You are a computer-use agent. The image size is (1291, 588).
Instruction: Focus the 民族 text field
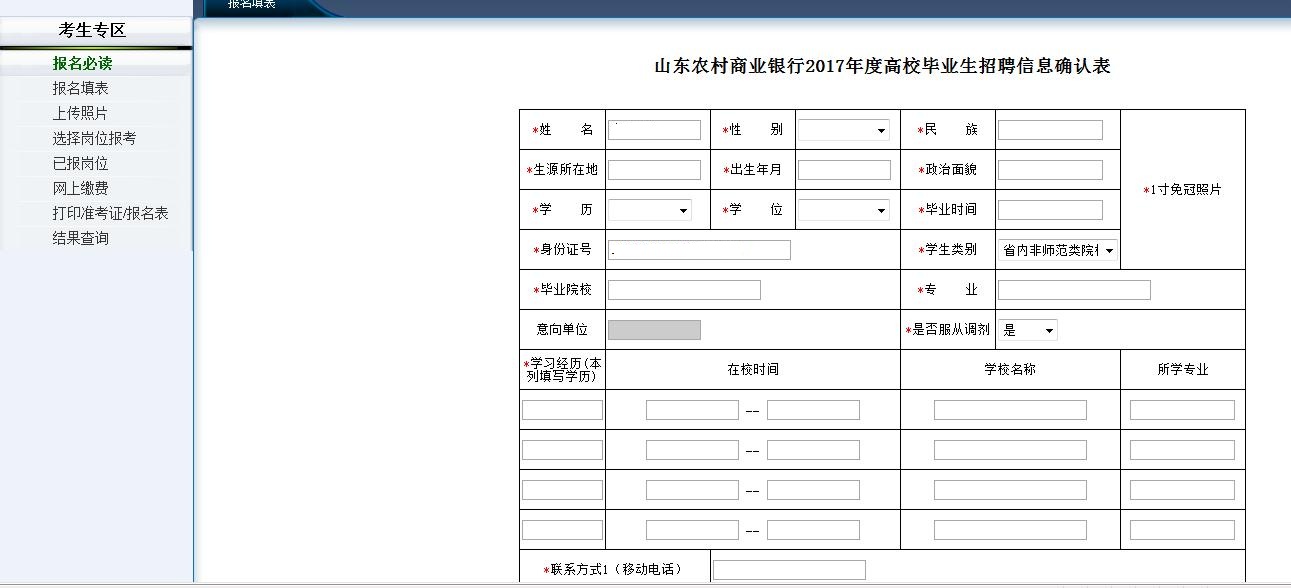(1050, 130)
